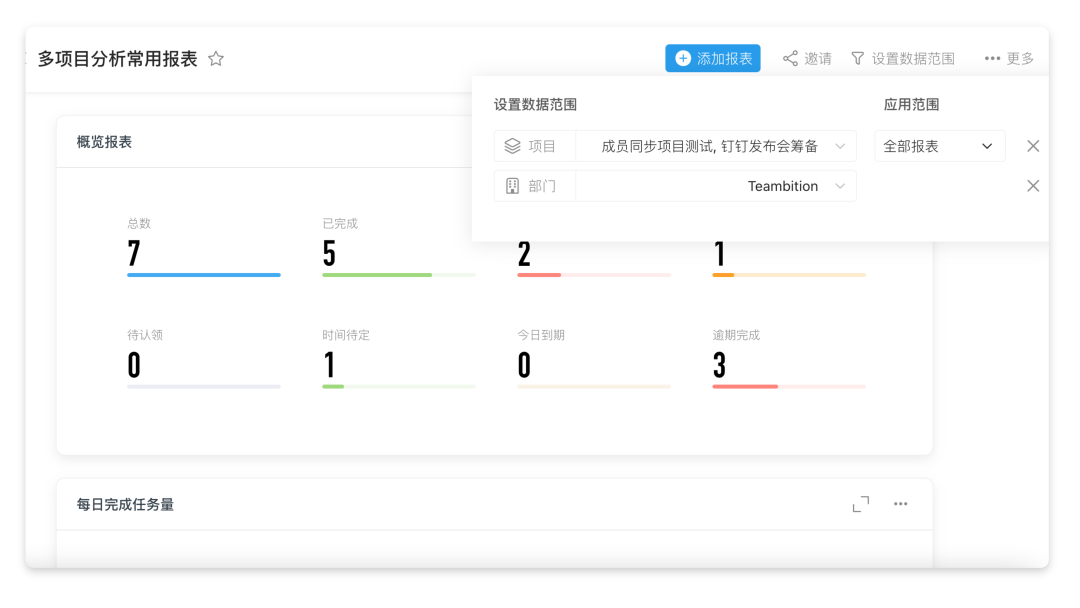The image size is (1080, 608).
Task: Open 每日完成任务量 more options ellipsis
Action: pyautogui.click(x=900, y=504)
